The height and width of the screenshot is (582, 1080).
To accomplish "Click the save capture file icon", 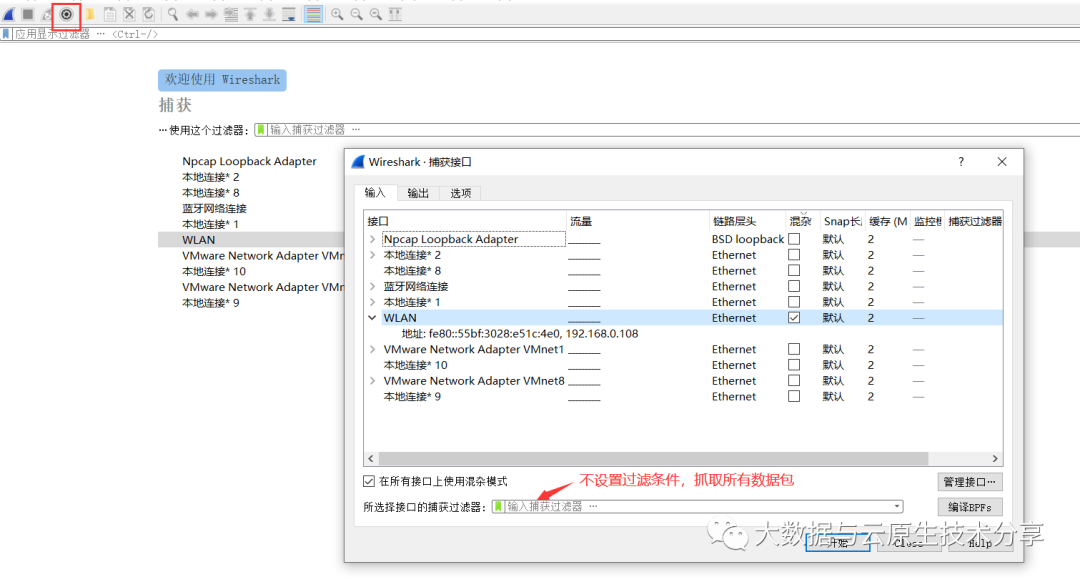I will coord(110,14).
